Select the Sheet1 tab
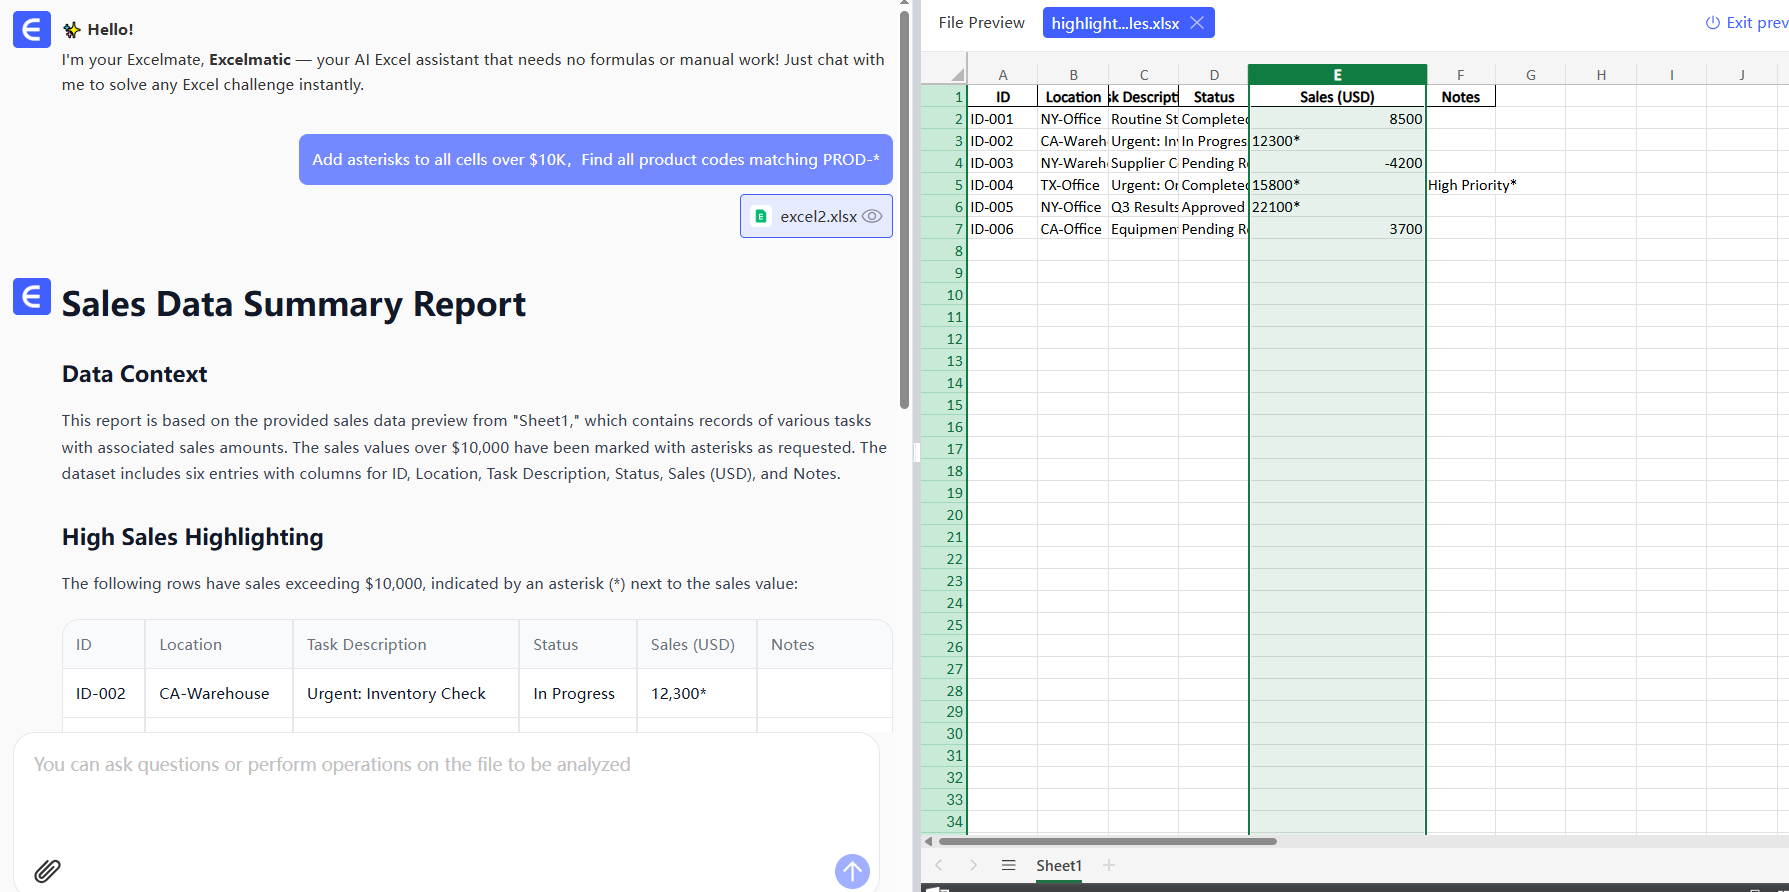 (x=1058, y=865)
